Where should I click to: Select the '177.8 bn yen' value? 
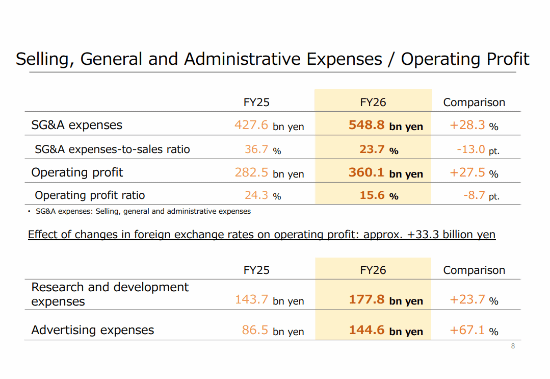[x=386, y=300]
